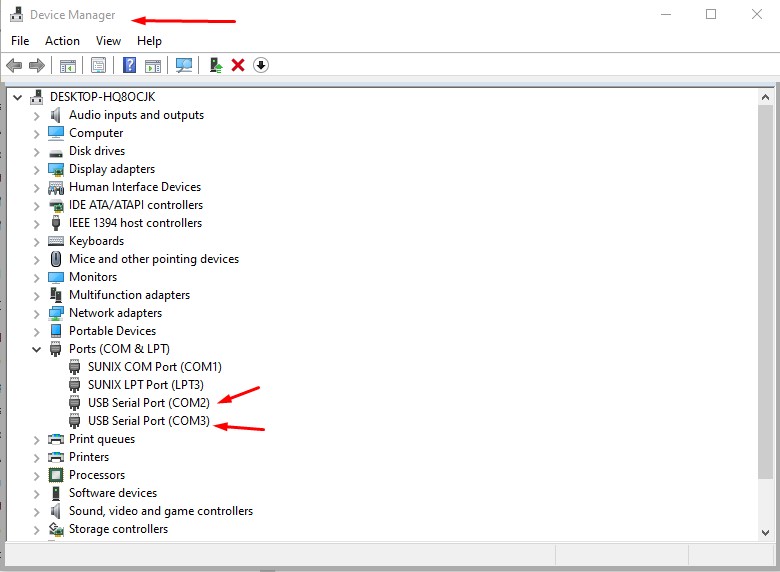
Task: Click the vertical scrollbar thumb
Action: [x=766, y=292]
